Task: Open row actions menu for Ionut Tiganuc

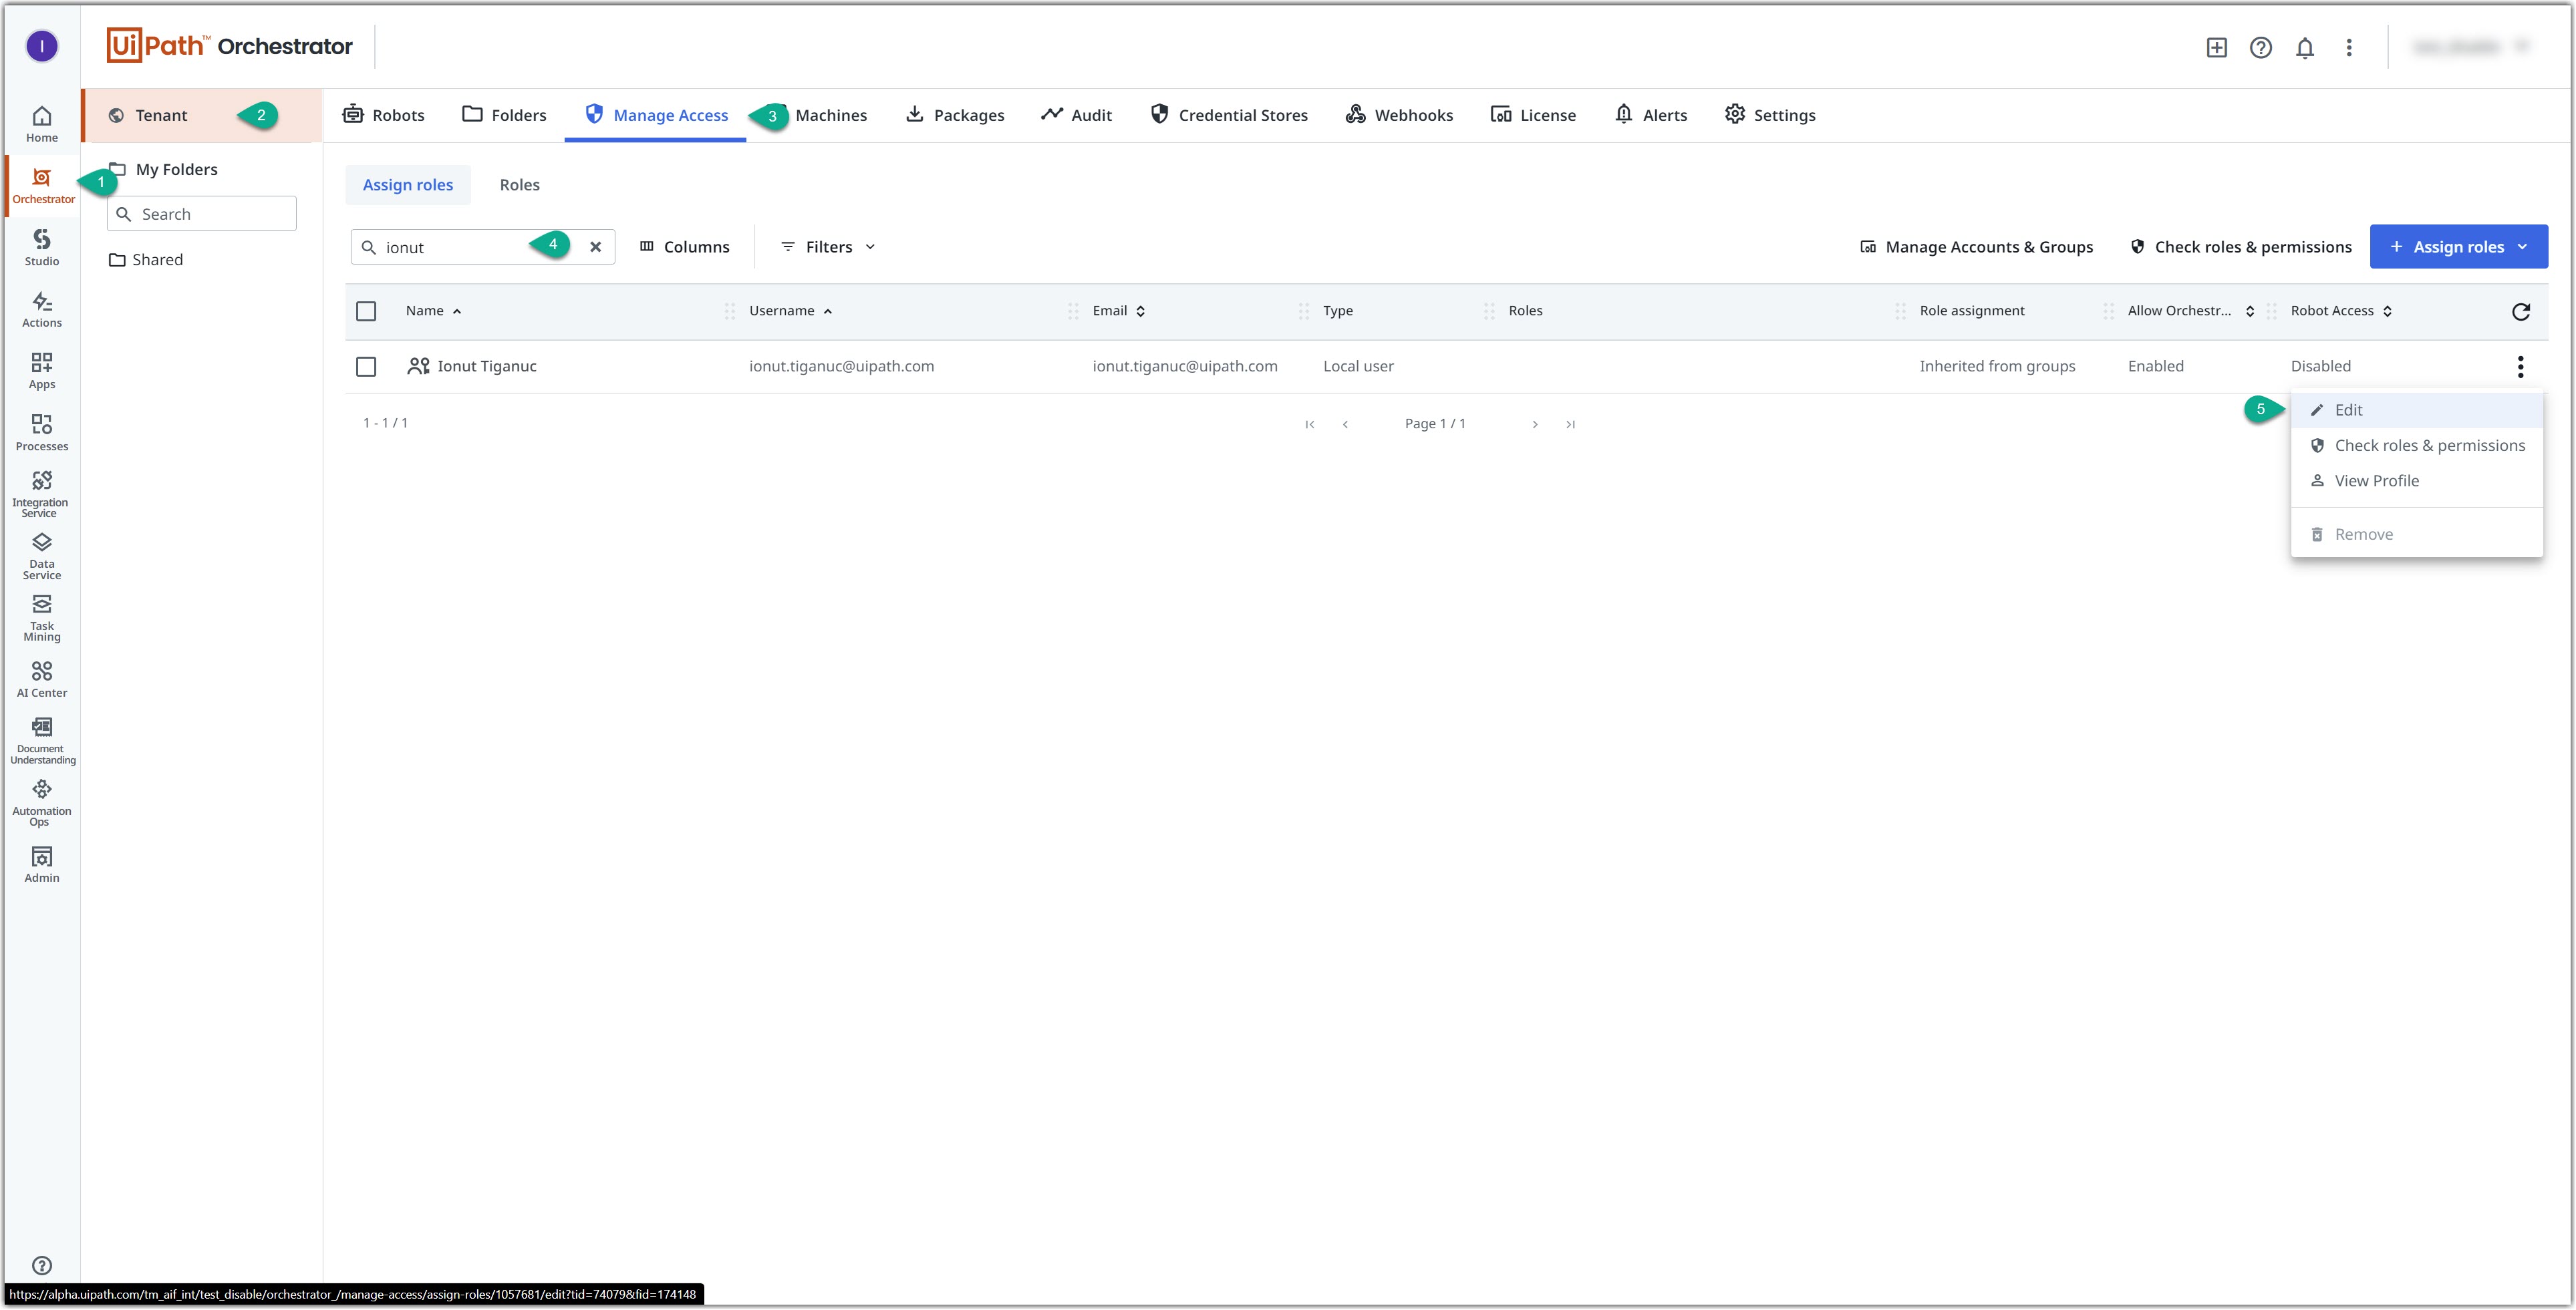Action: [x=2520, y=366]
